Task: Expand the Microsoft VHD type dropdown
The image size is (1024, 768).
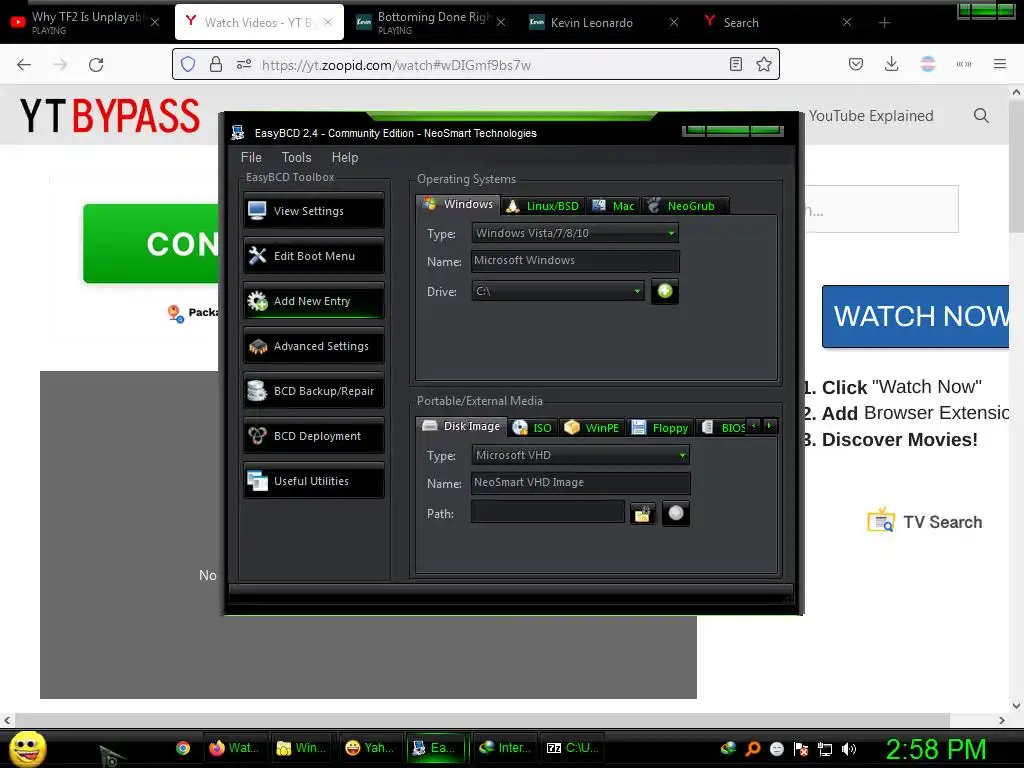Action: pos(580,455)
